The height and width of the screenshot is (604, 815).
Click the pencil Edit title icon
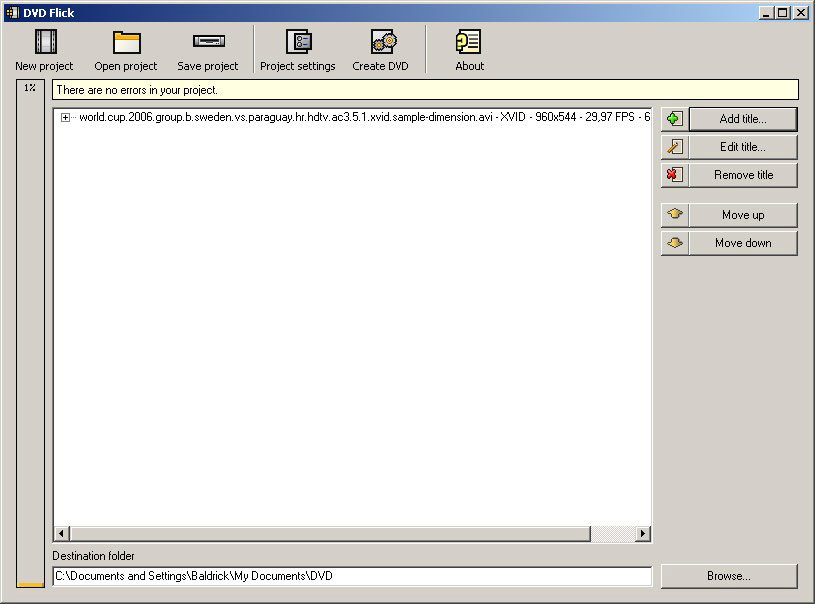[675, 147]
